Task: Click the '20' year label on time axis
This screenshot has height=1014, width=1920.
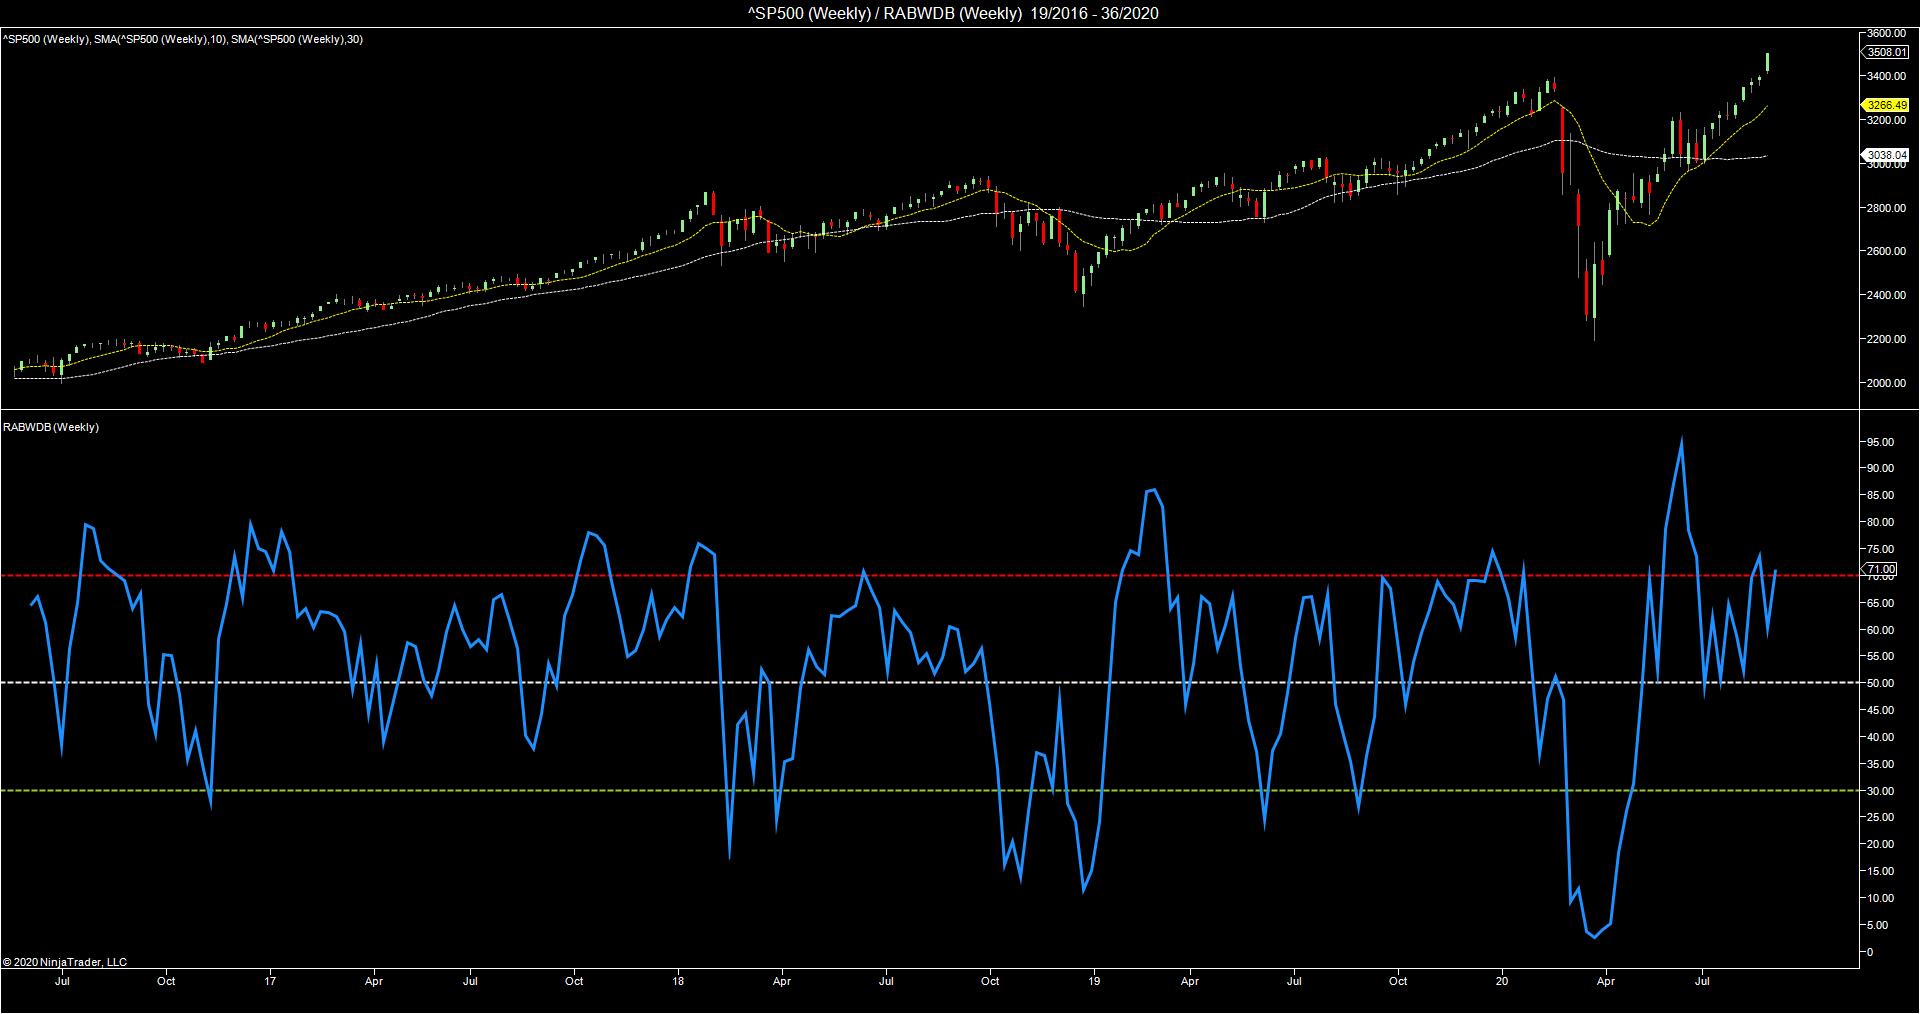Action: [1502, 981]
